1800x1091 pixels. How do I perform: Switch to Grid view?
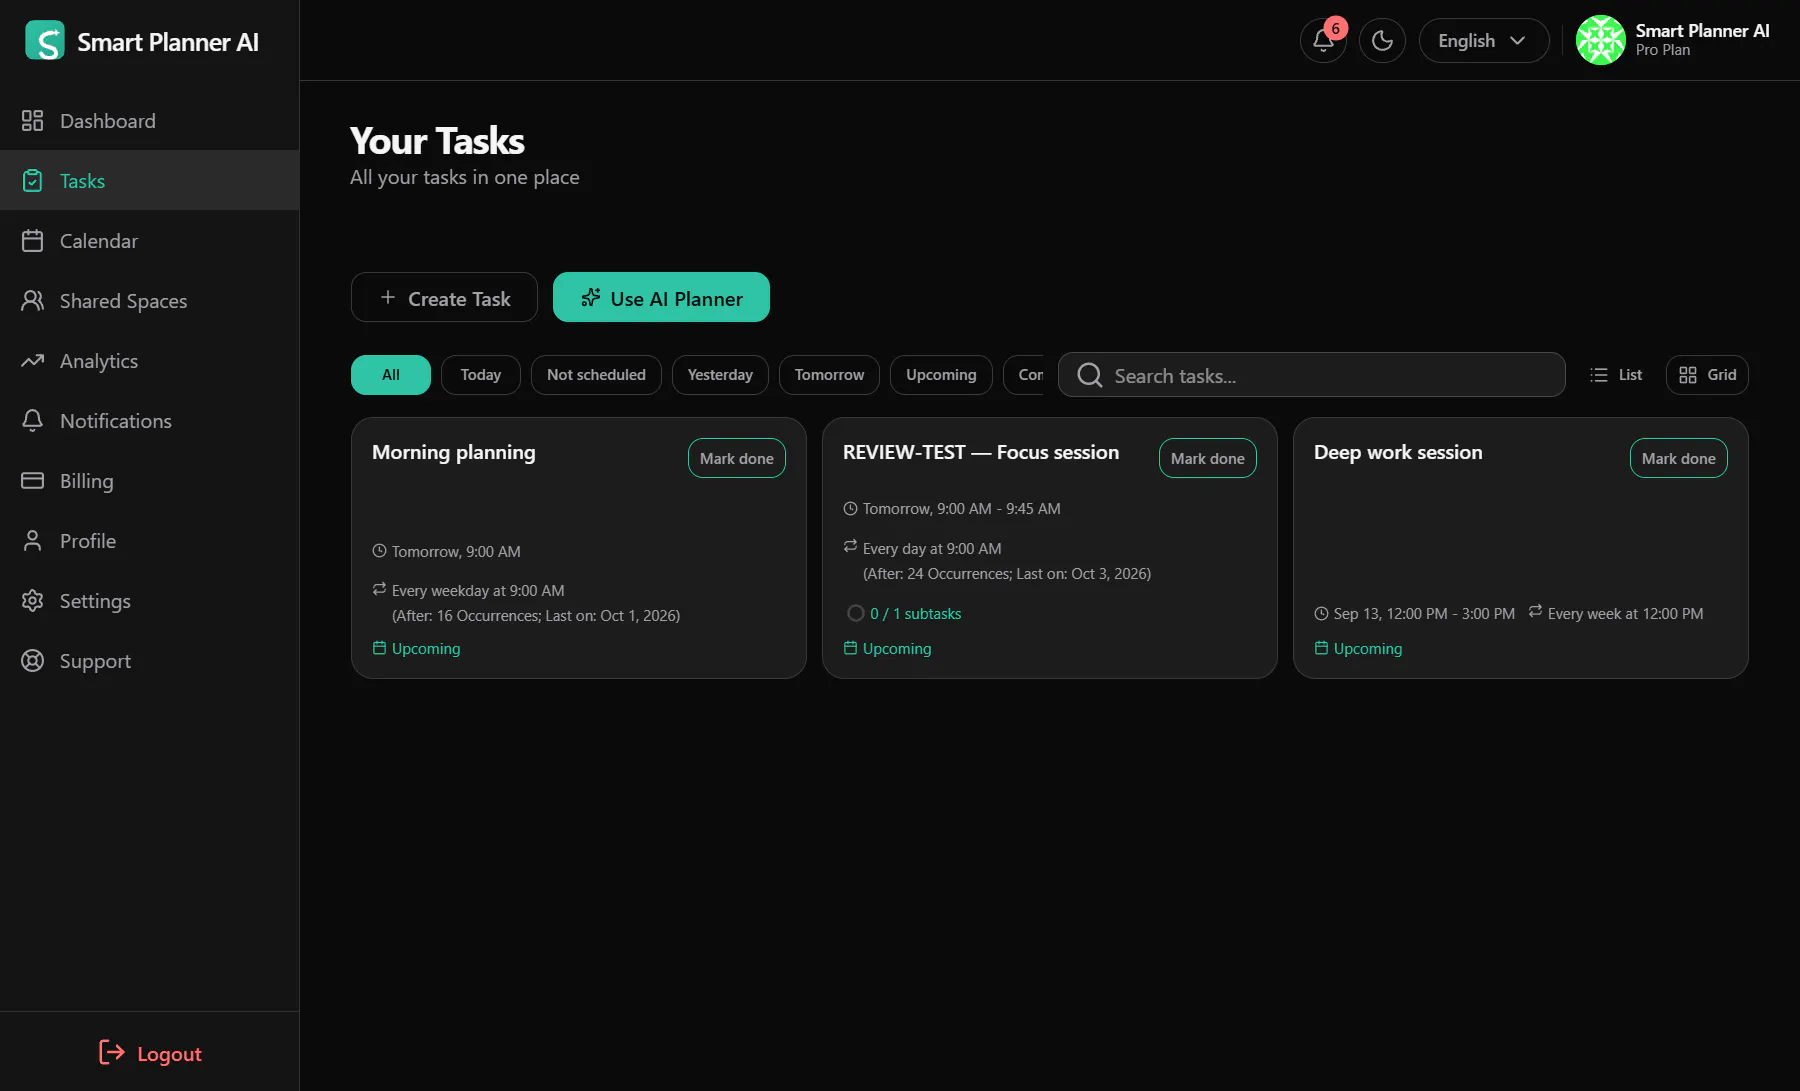pyautogui.click(x=1707, y=375)
